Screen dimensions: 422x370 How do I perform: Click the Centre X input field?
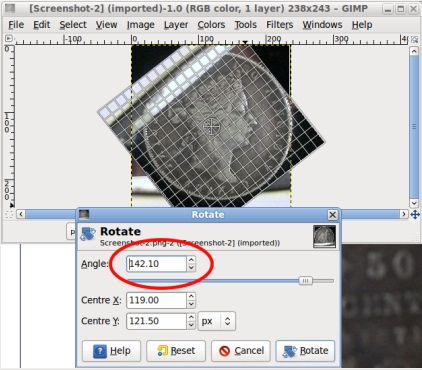coord(156,300)
